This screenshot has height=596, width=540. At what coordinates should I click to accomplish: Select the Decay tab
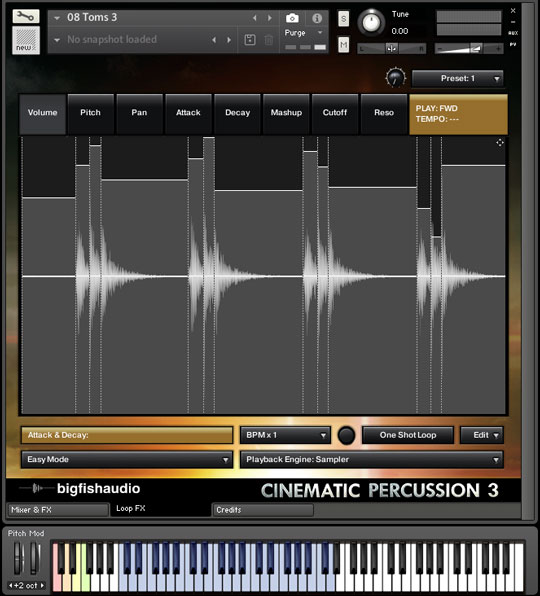[x=238, y=114]
